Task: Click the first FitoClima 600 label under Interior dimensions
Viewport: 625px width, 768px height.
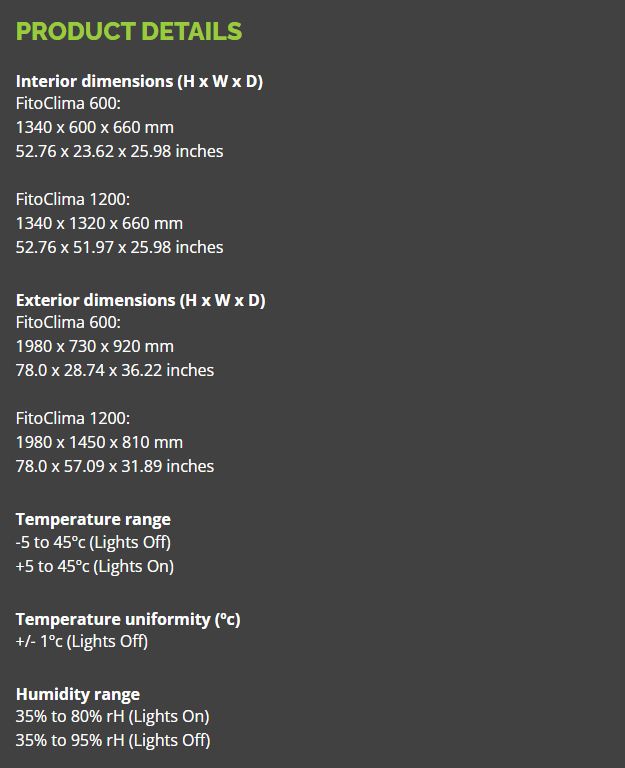Action: (68, 103)
